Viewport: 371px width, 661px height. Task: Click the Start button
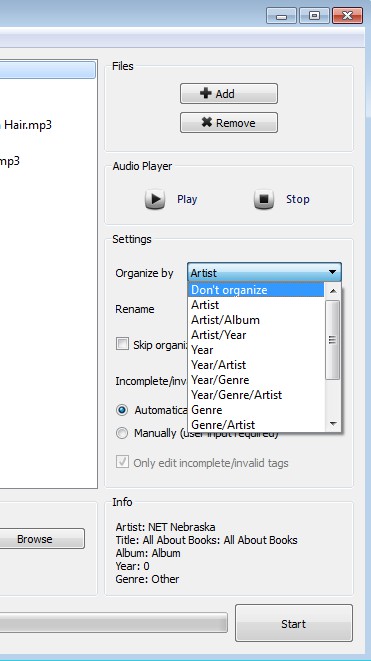point(294,623)
